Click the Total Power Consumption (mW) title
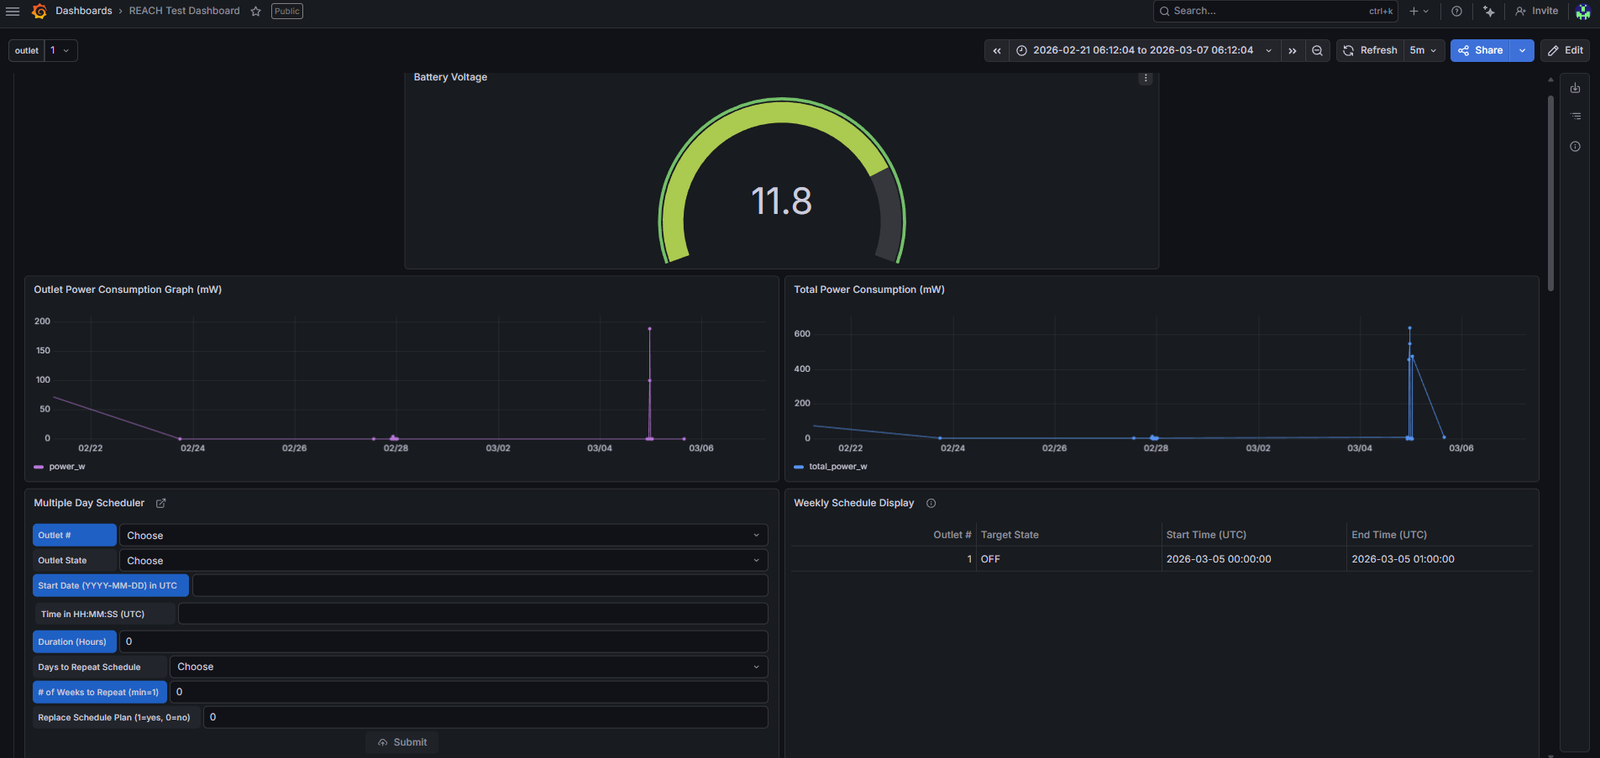The height and width of the screenshot is (758, 1600). point(869,290)
